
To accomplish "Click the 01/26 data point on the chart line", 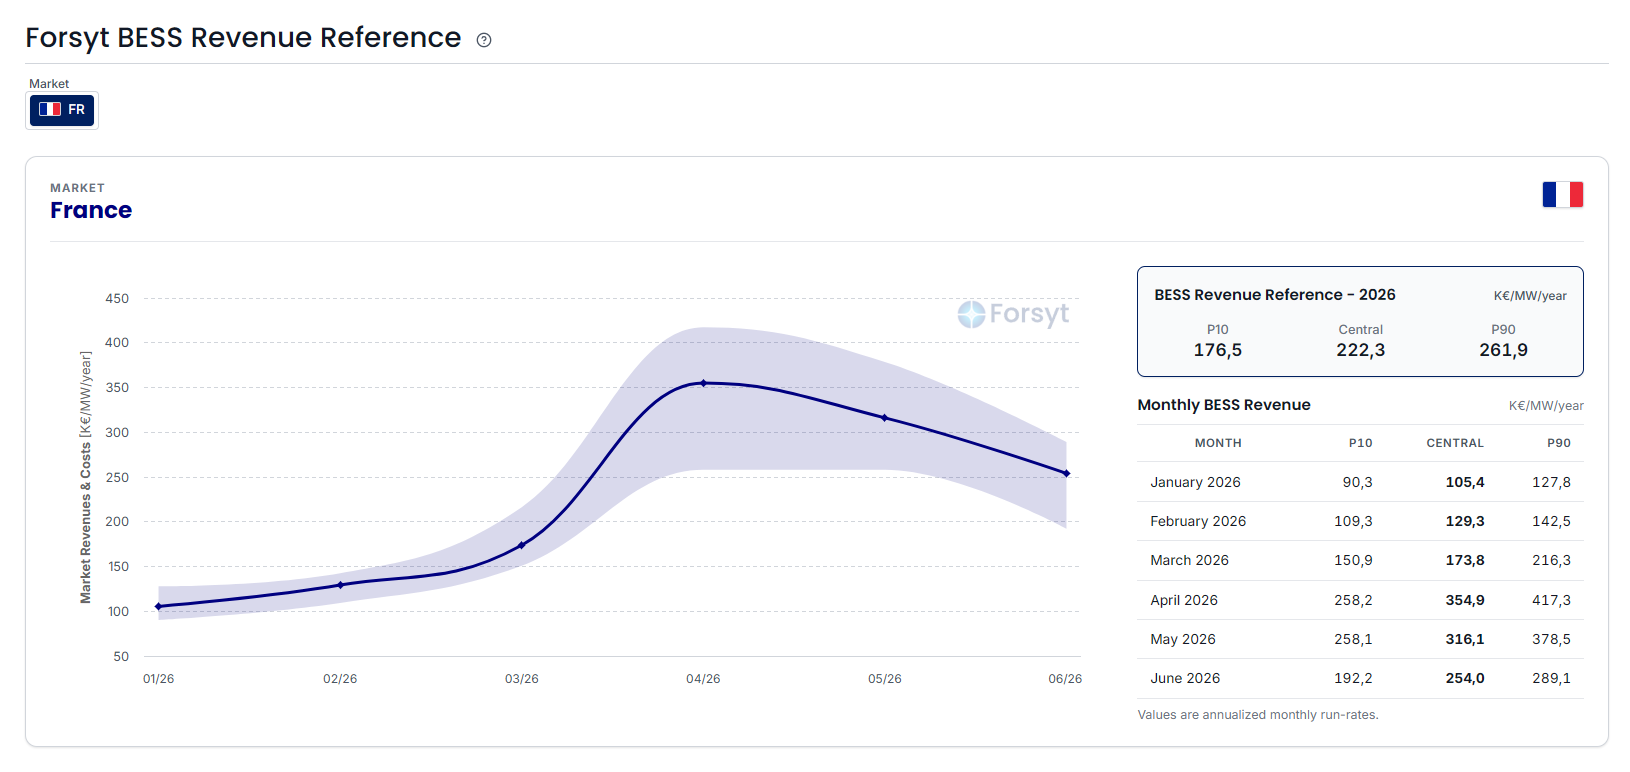I will tap(158, 607).
